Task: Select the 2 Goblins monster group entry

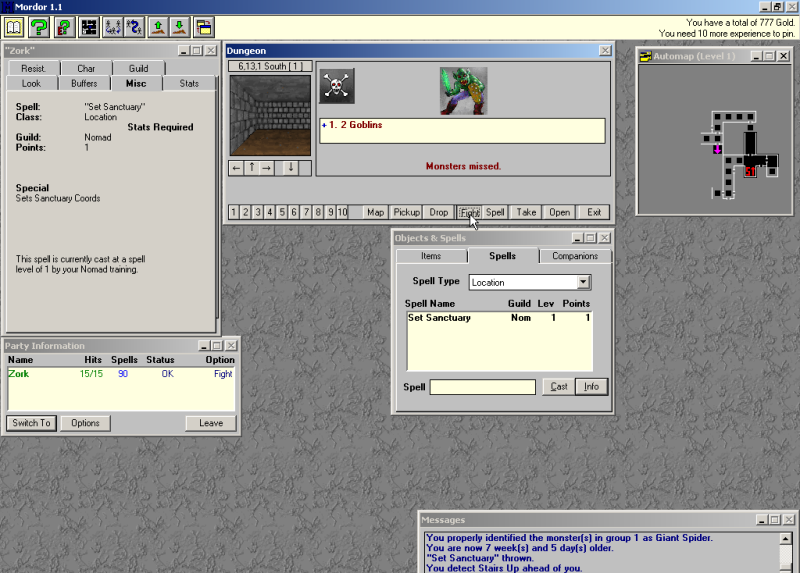Action: coord(355,125)
